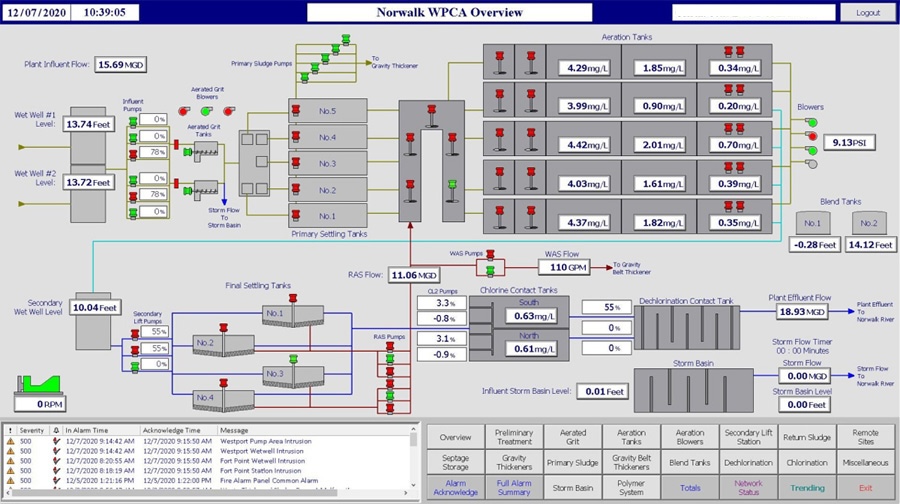Open the Remote Sites screen
Image resolution: width=900 pixels, height=504 pixels.
coord(866,437)
